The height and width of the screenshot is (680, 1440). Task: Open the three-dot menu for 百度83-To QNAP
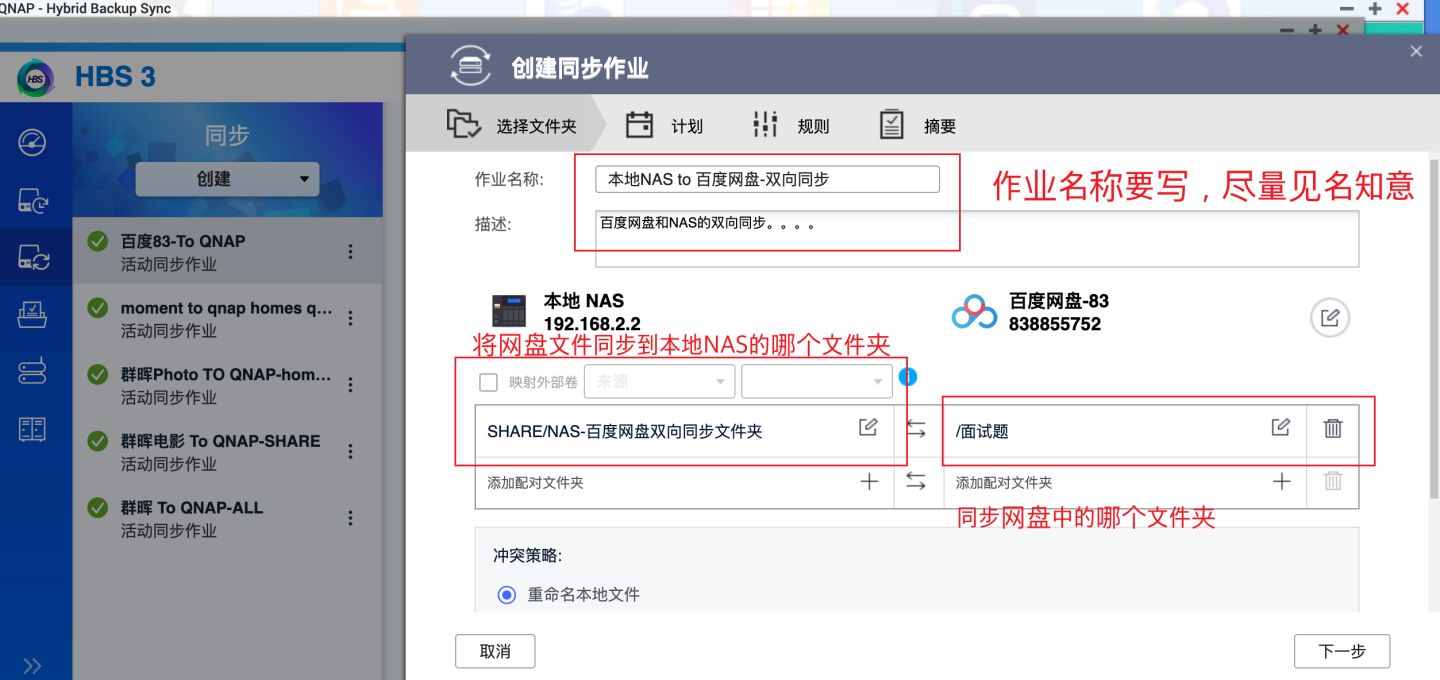pyautogui.click(x=351, y=251)
